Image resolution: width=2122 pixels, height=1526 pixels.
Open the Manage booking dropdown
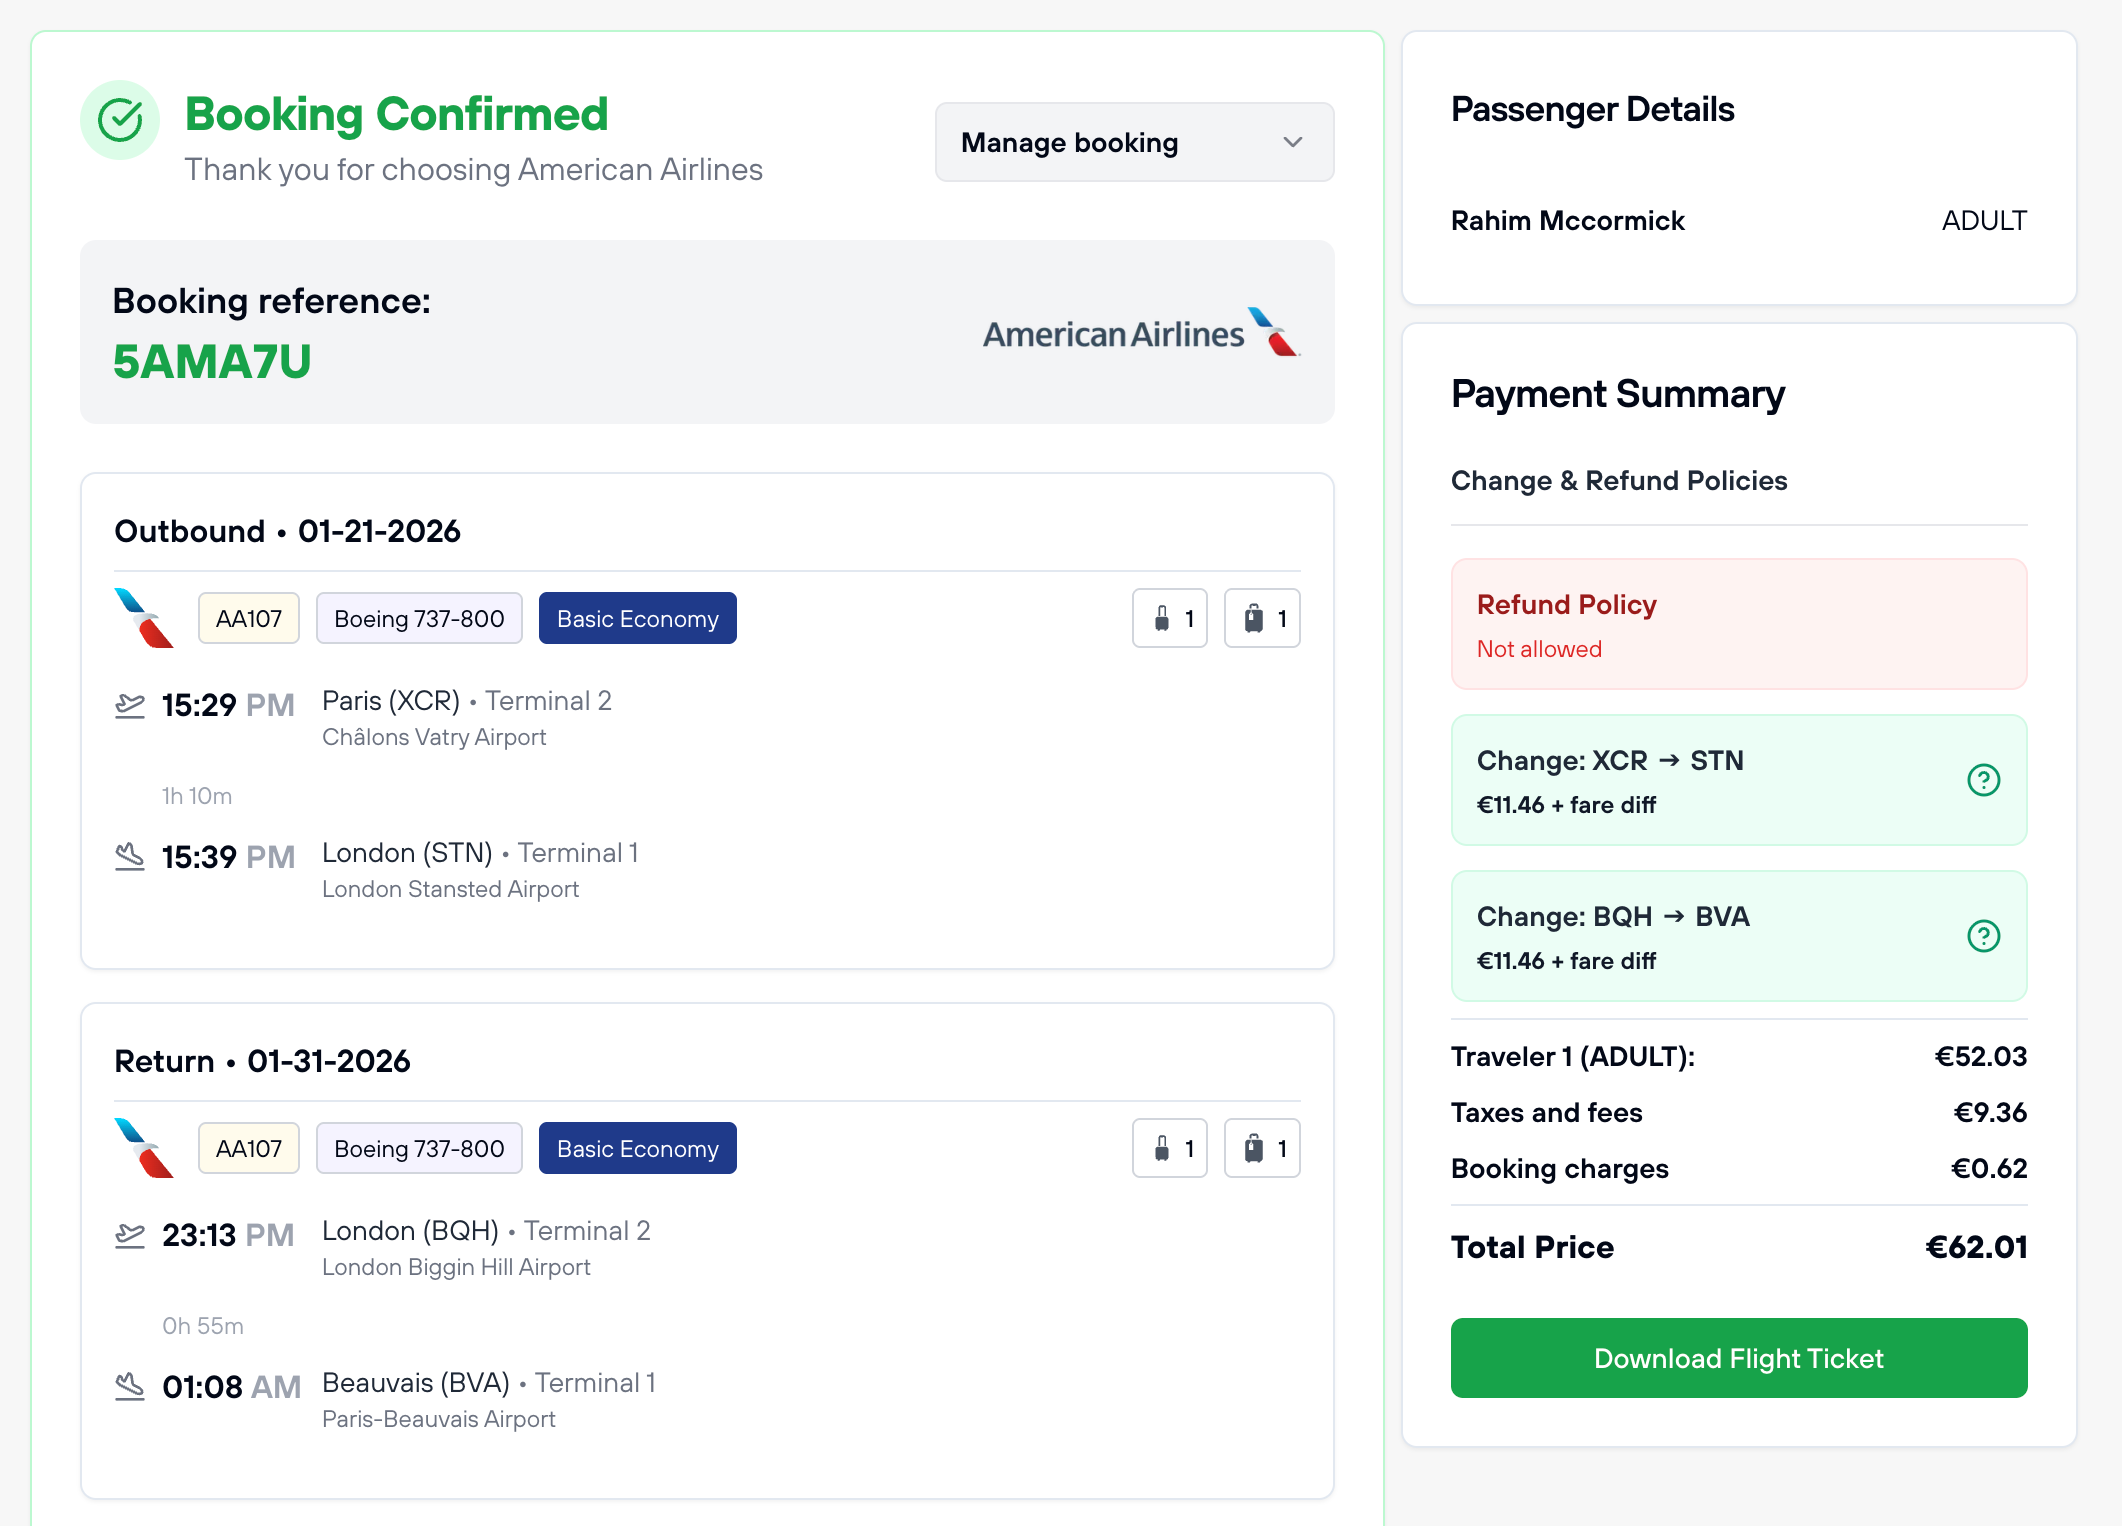click(x=1134, y=142)
